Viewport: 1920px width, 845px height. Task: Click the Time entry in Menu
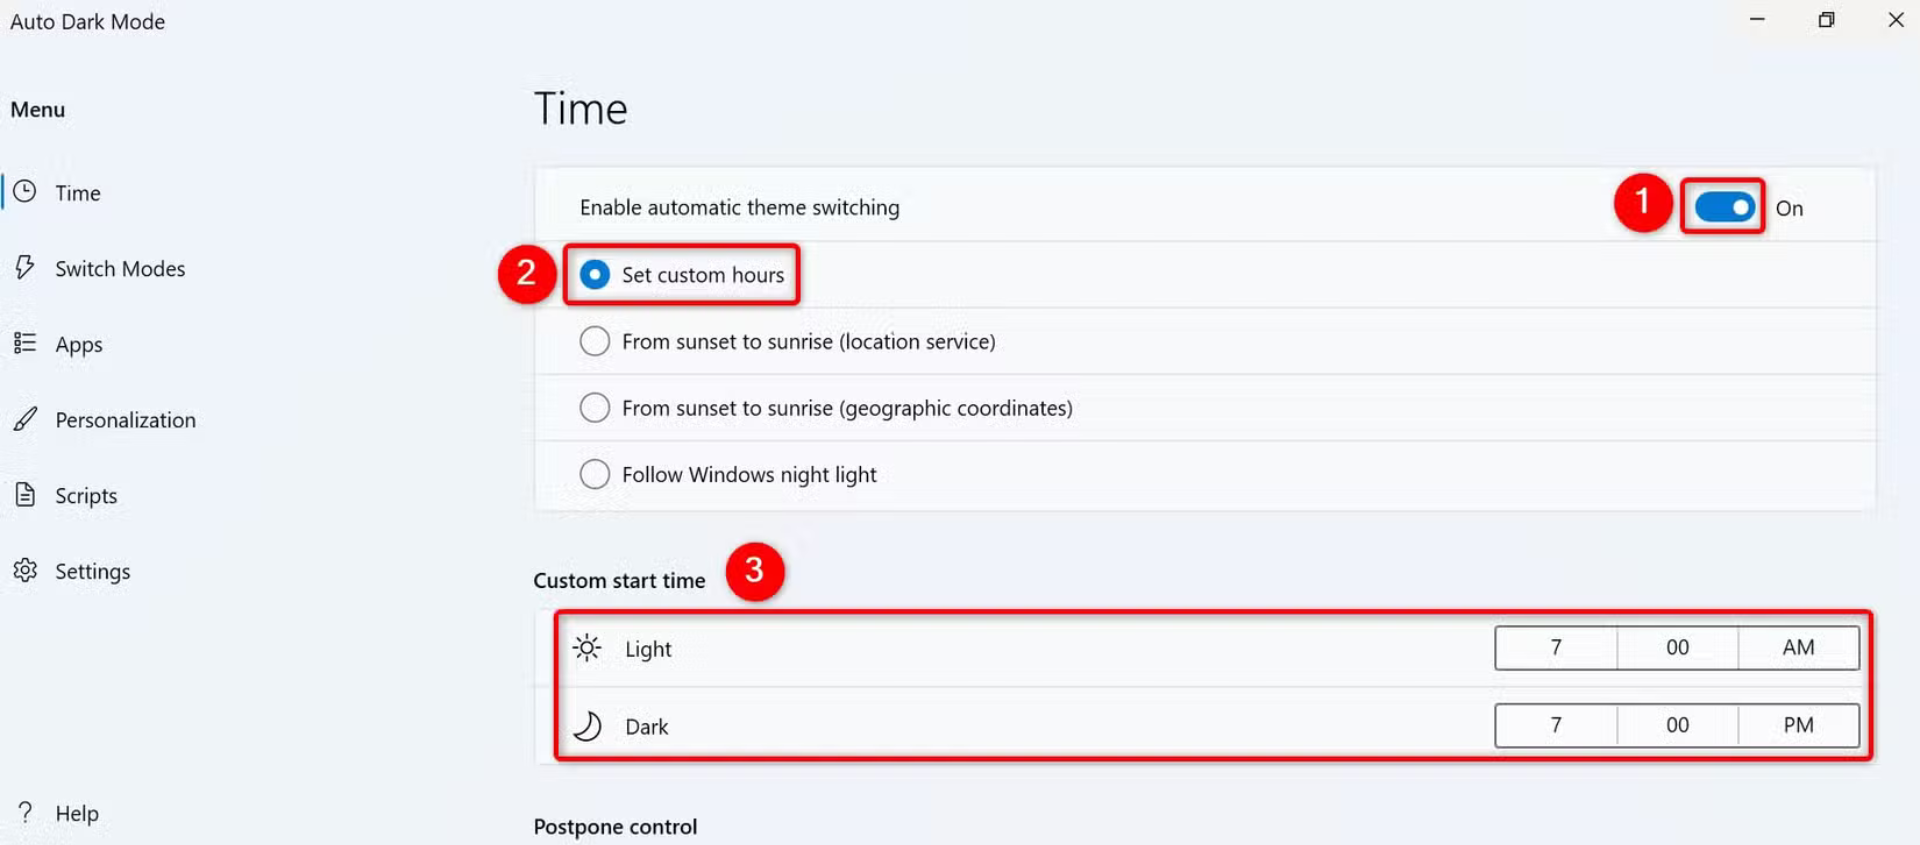[78, 192]
